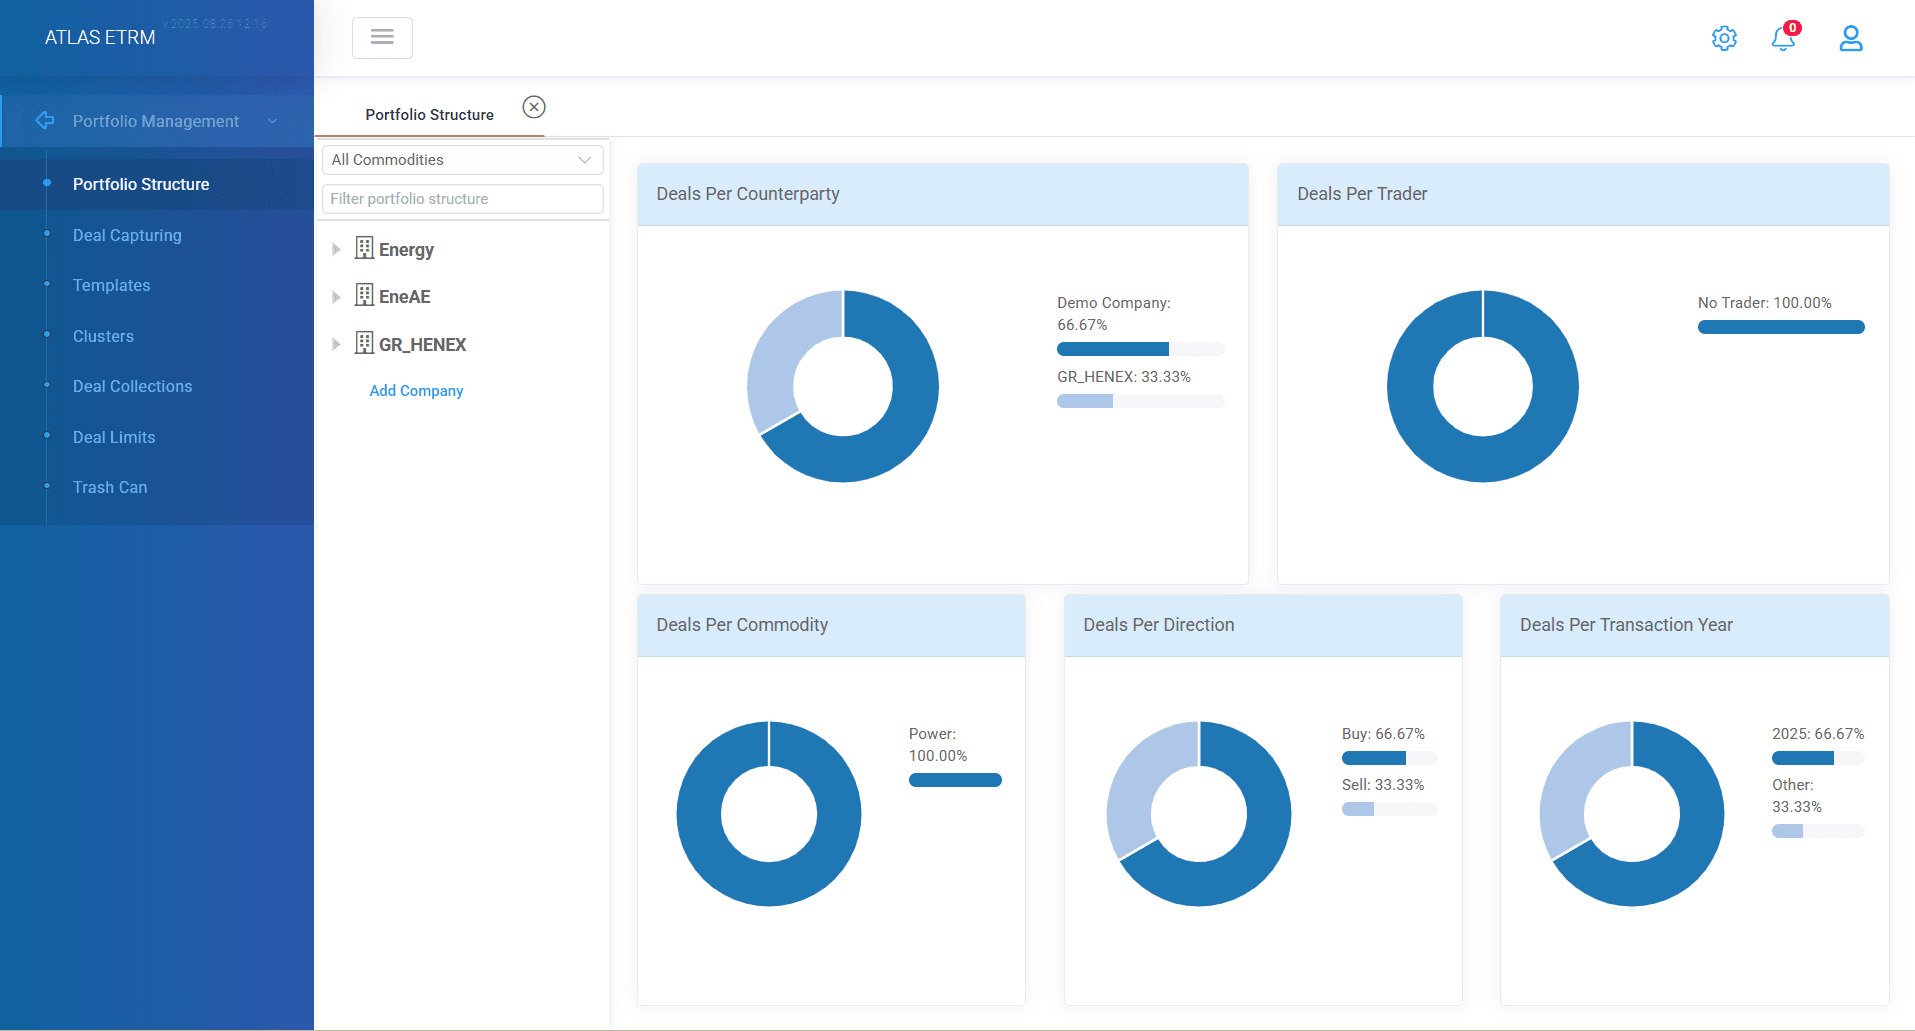Select the Deal Limits menu entry
Viewport: 1915px width, 1031px height.
[x=114, y=437]
